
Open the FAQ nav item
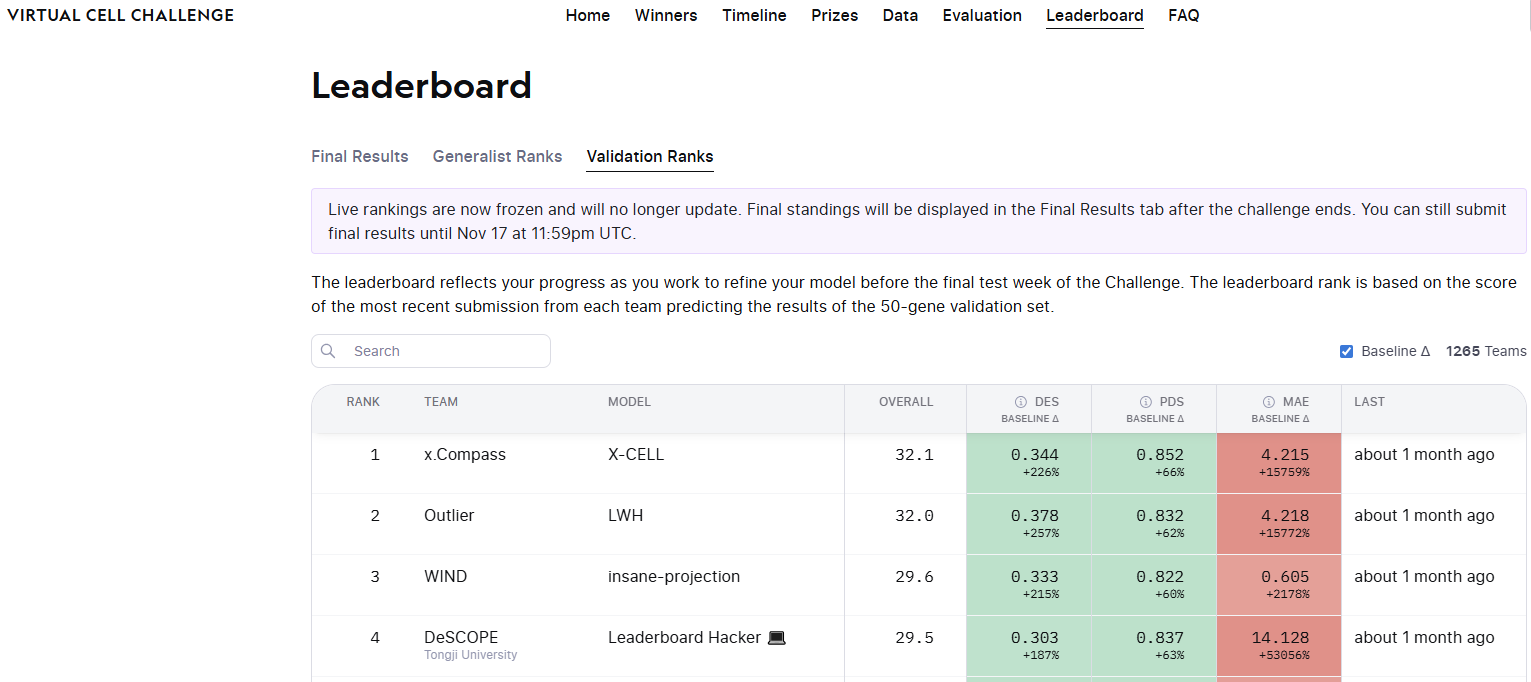point(1184,16)
